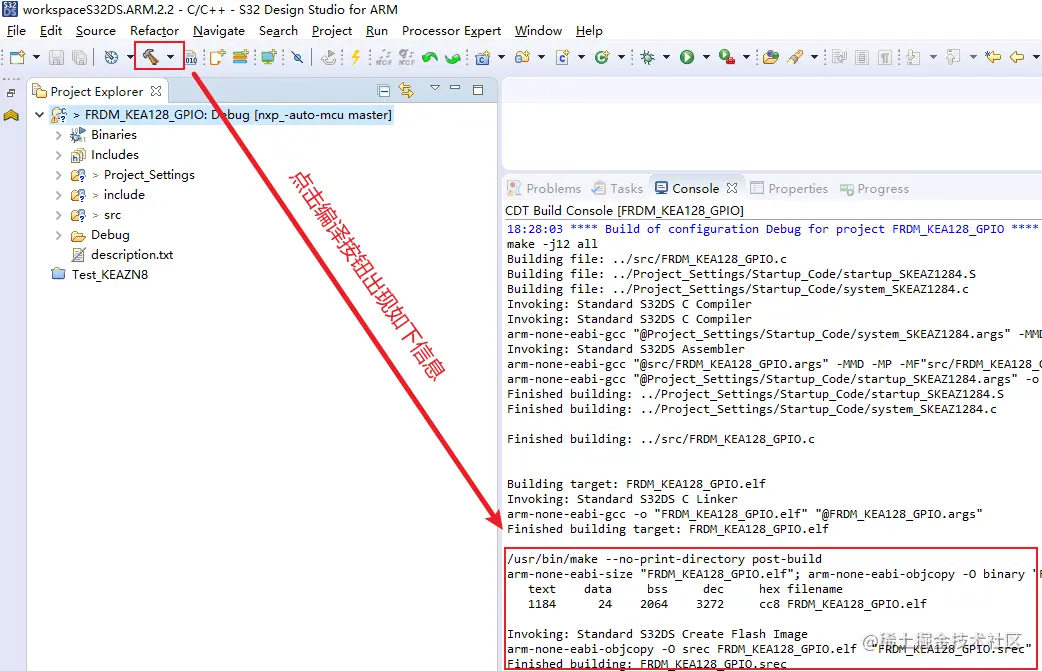Viewport: 1042px width, 671px height.
Task: Click the Search flashlight toolbar icon
Action: (795, 57)
